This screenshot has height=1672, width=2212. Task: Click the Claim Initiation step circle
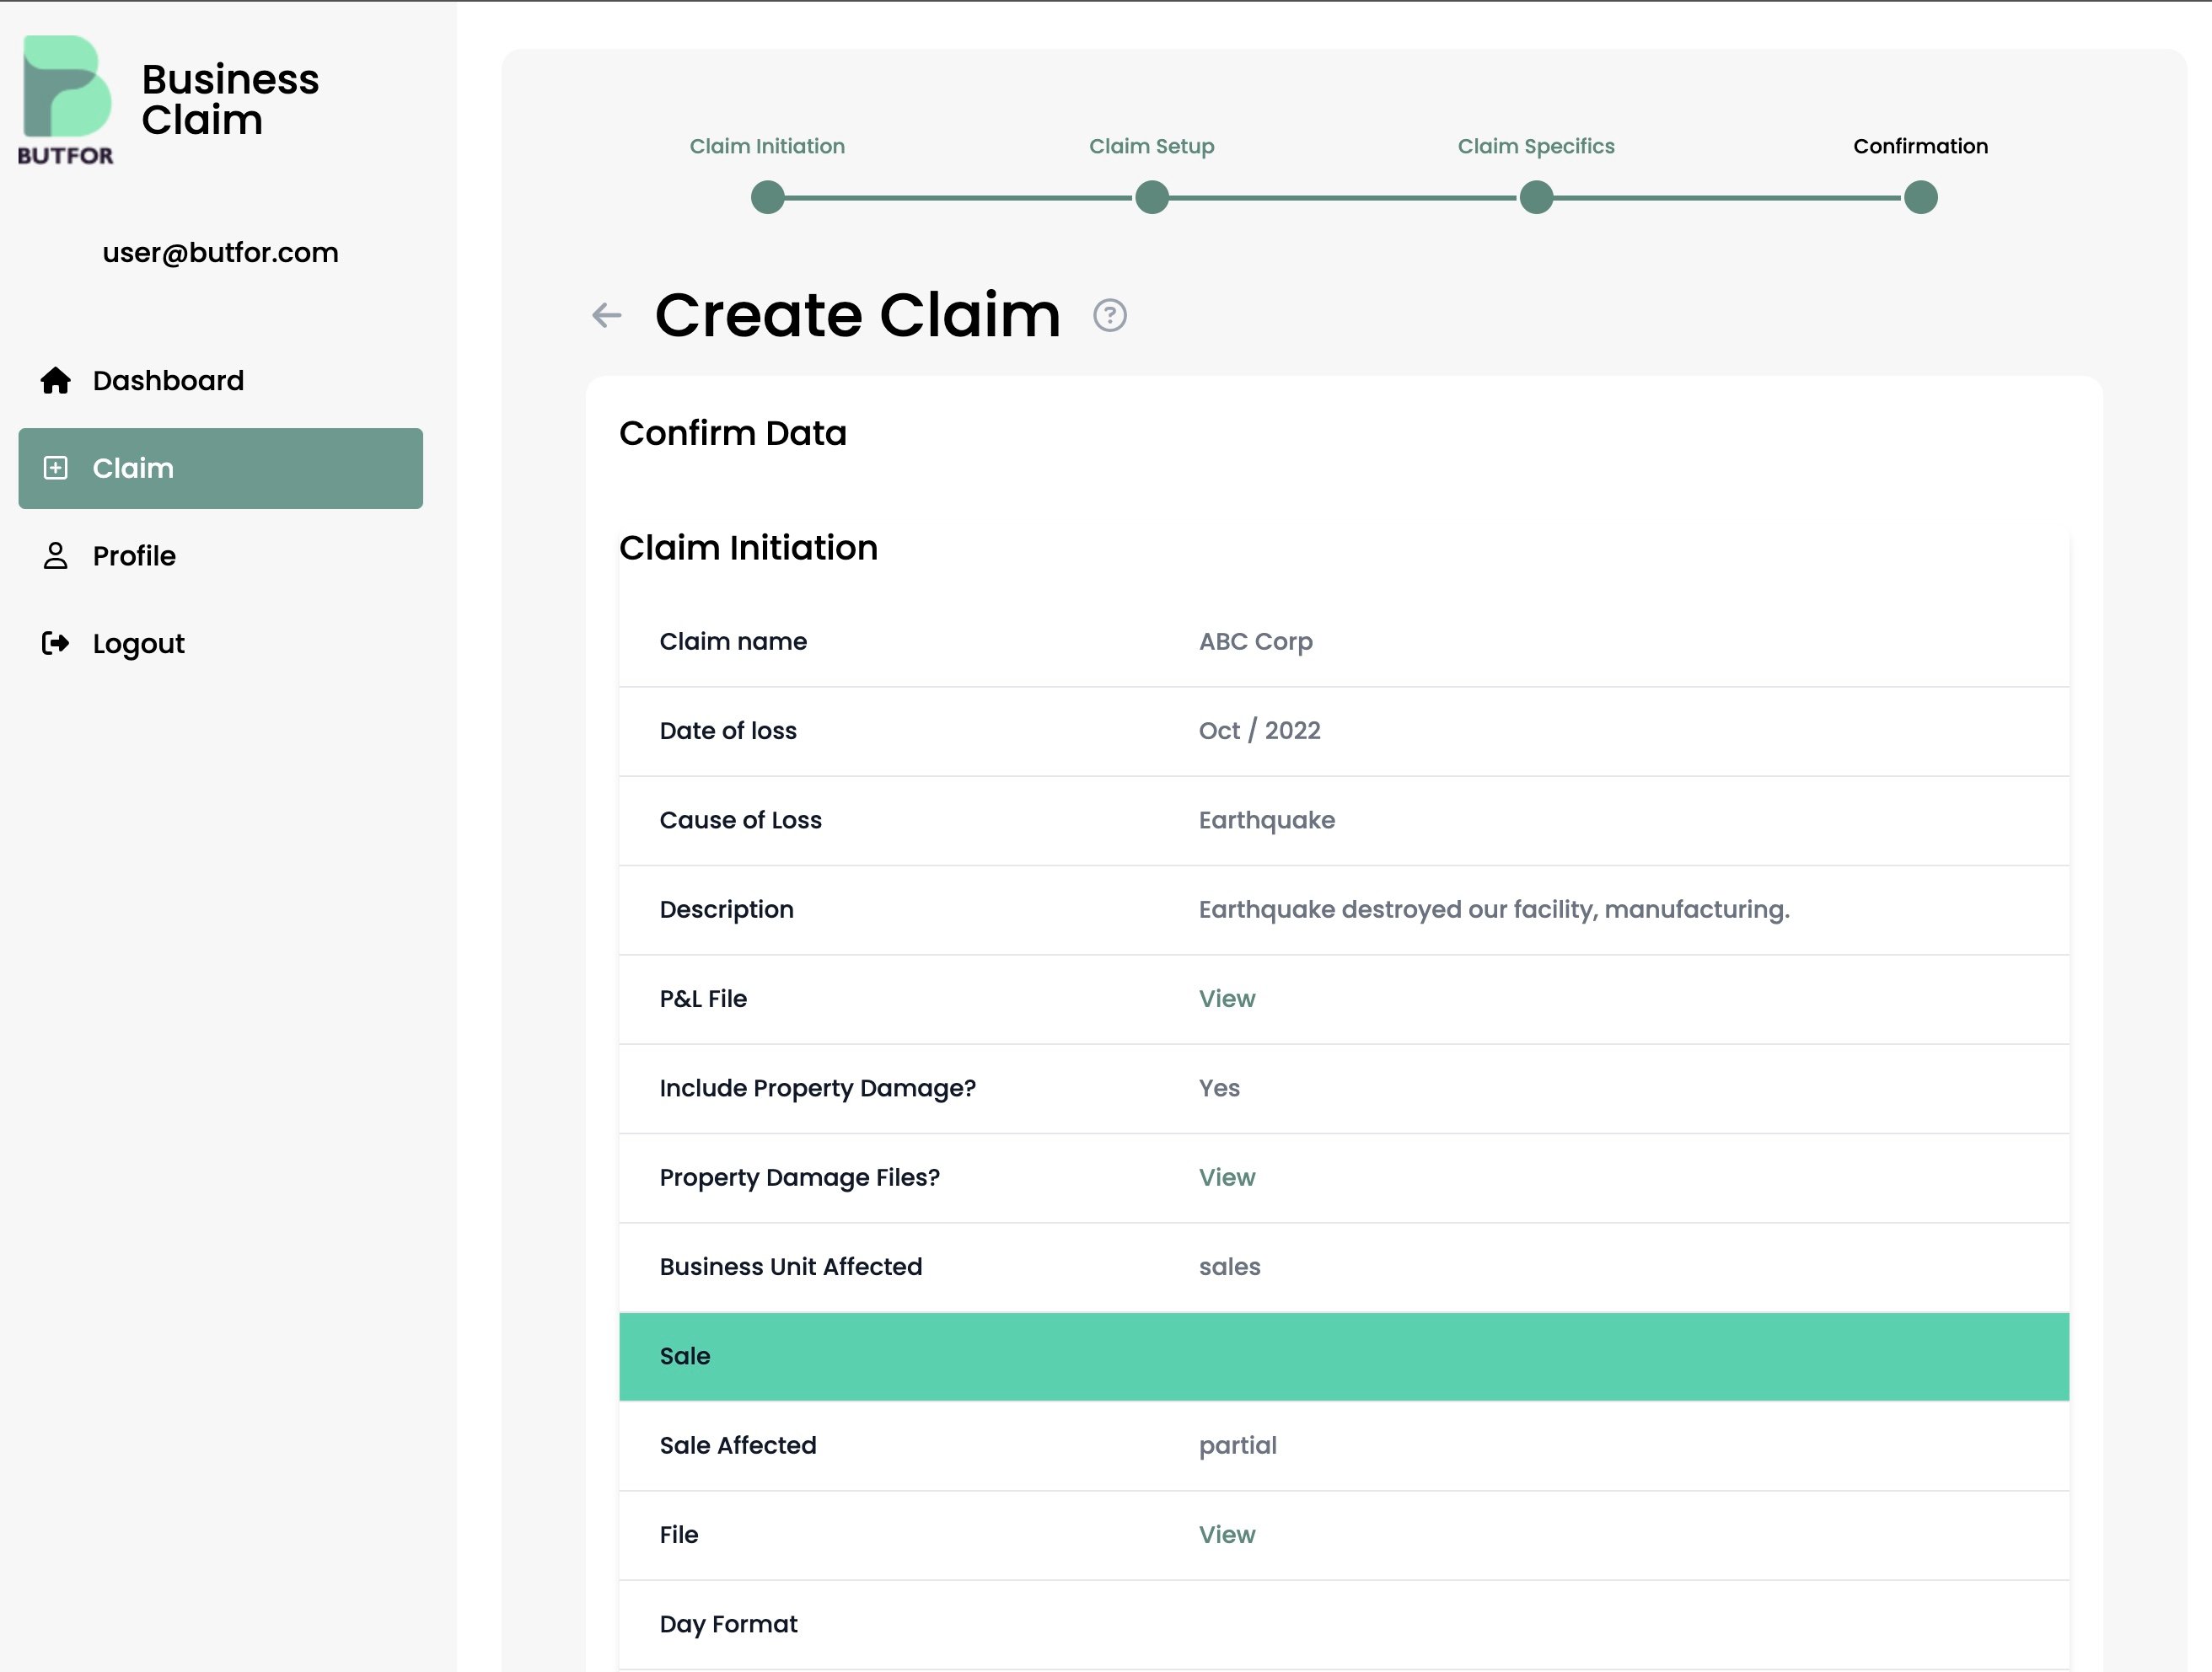[x=767, y=198]
